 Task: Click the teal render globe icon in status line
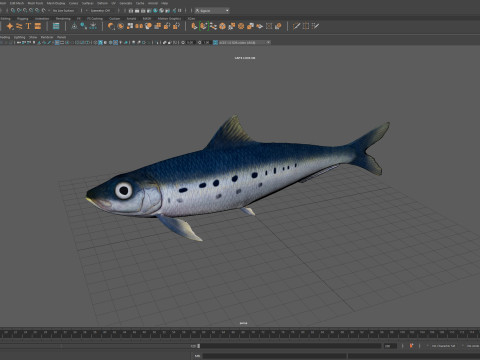tap(156, 11)
